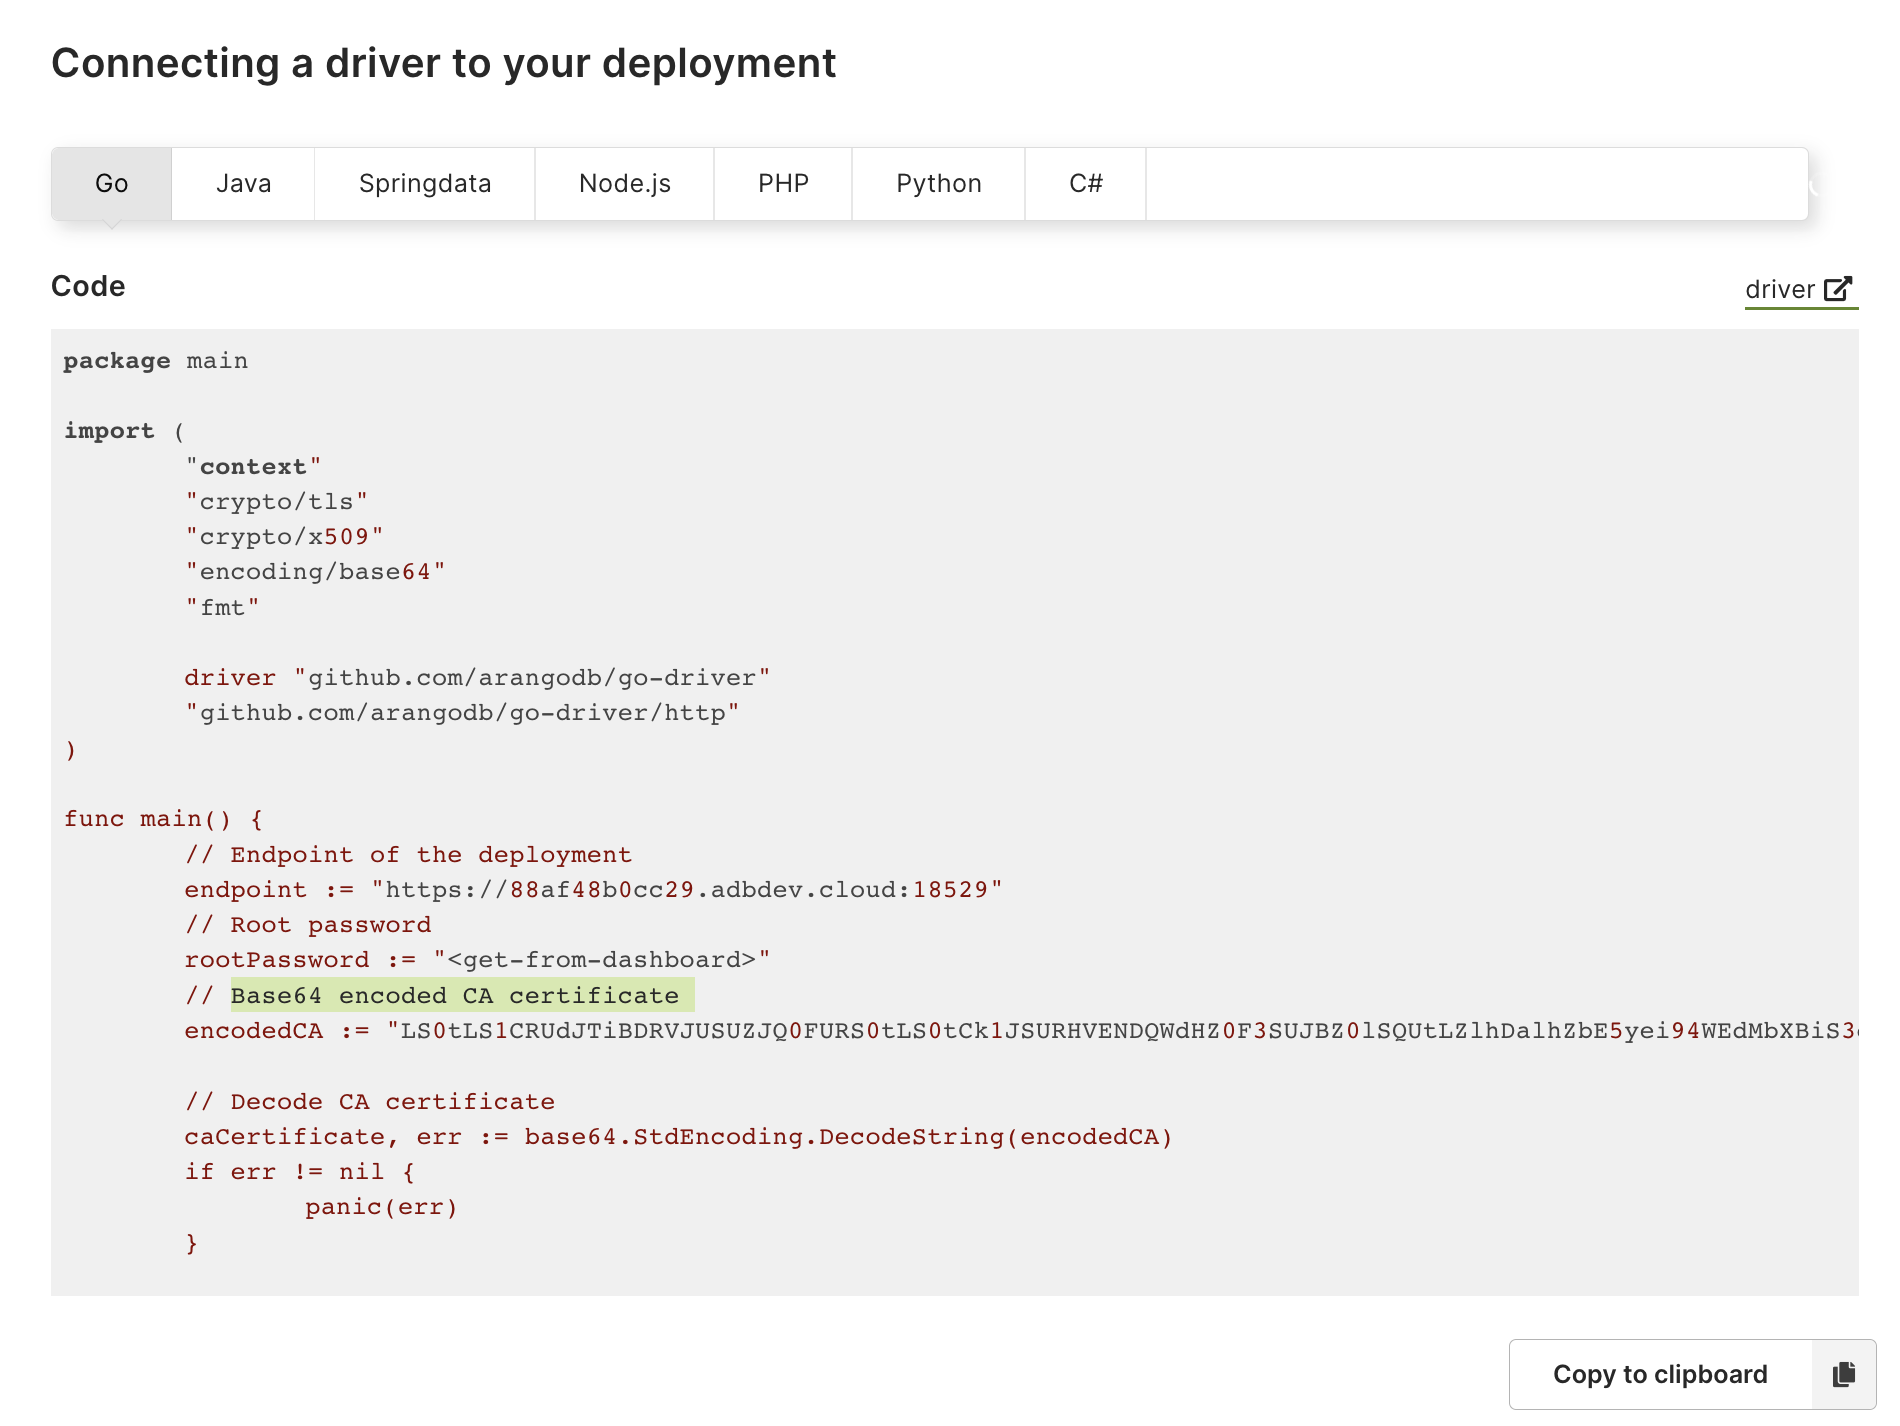Switch to the C# tab
The height and width of the screenshot is (1426, 1900).
click(1086, 184)
